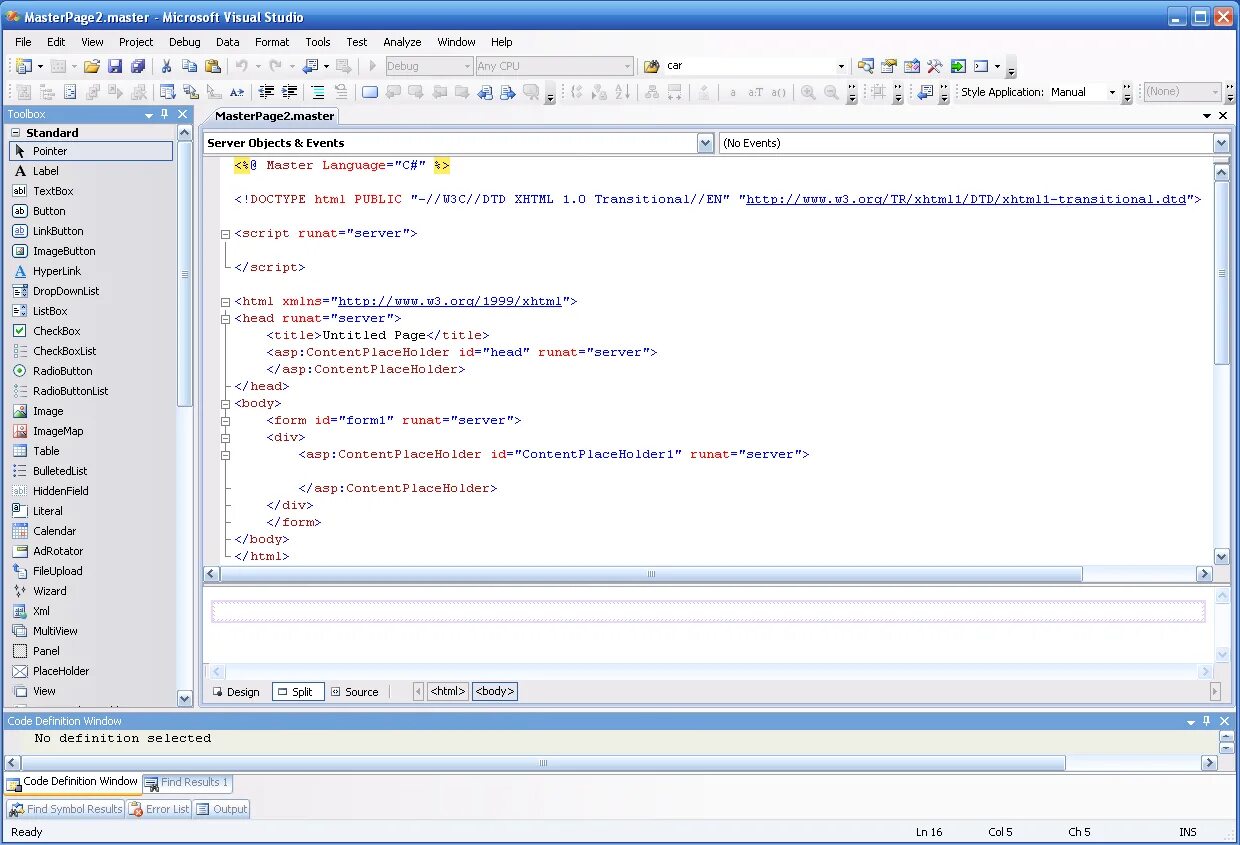
Task: Click the code editor horizontal scrollbar thumb
Action: point(651,574)
